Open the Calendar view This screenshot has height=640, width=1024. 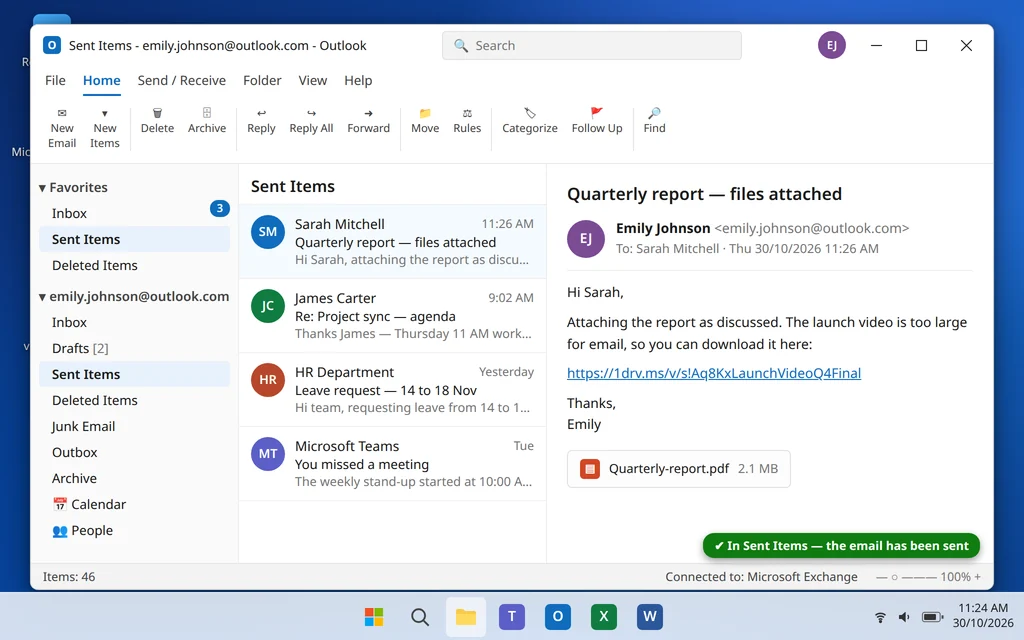pyautogui.click(x=135, y=505)
